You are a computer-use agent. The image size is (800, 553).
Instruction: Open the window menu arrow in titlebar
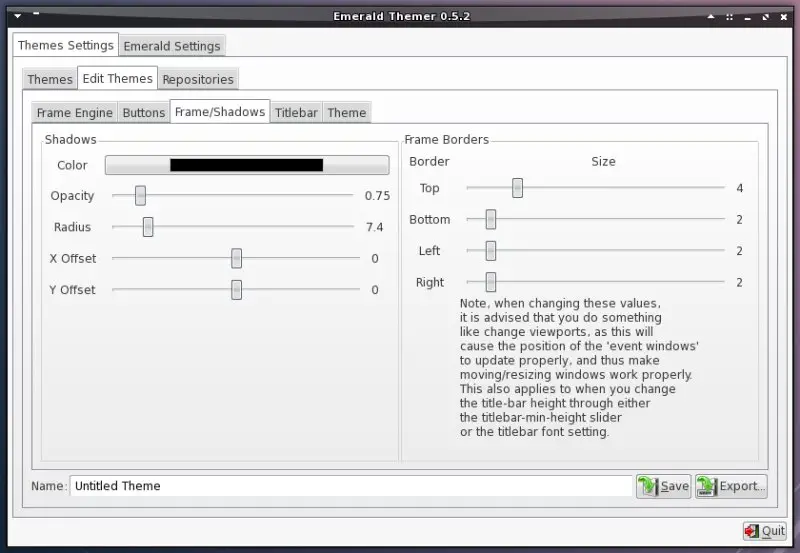tap(18, 16)
